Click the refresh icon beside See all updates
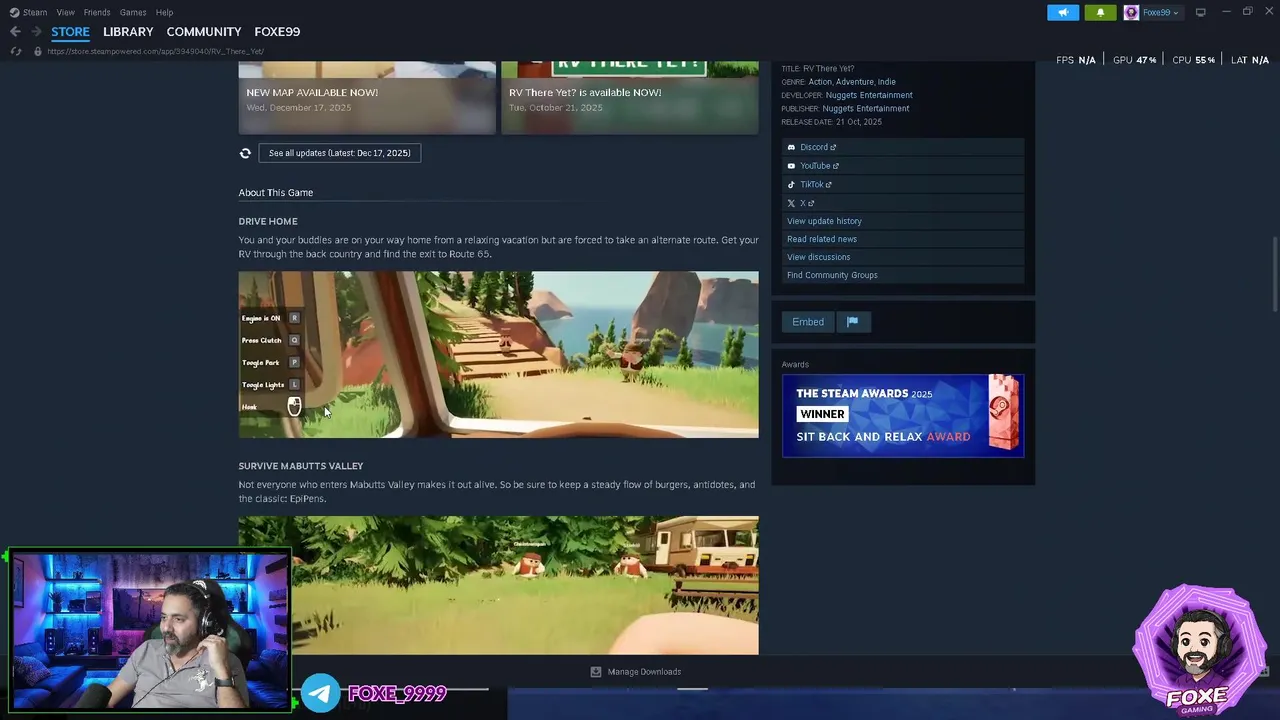1280x720 pixels. click(245, 153)
